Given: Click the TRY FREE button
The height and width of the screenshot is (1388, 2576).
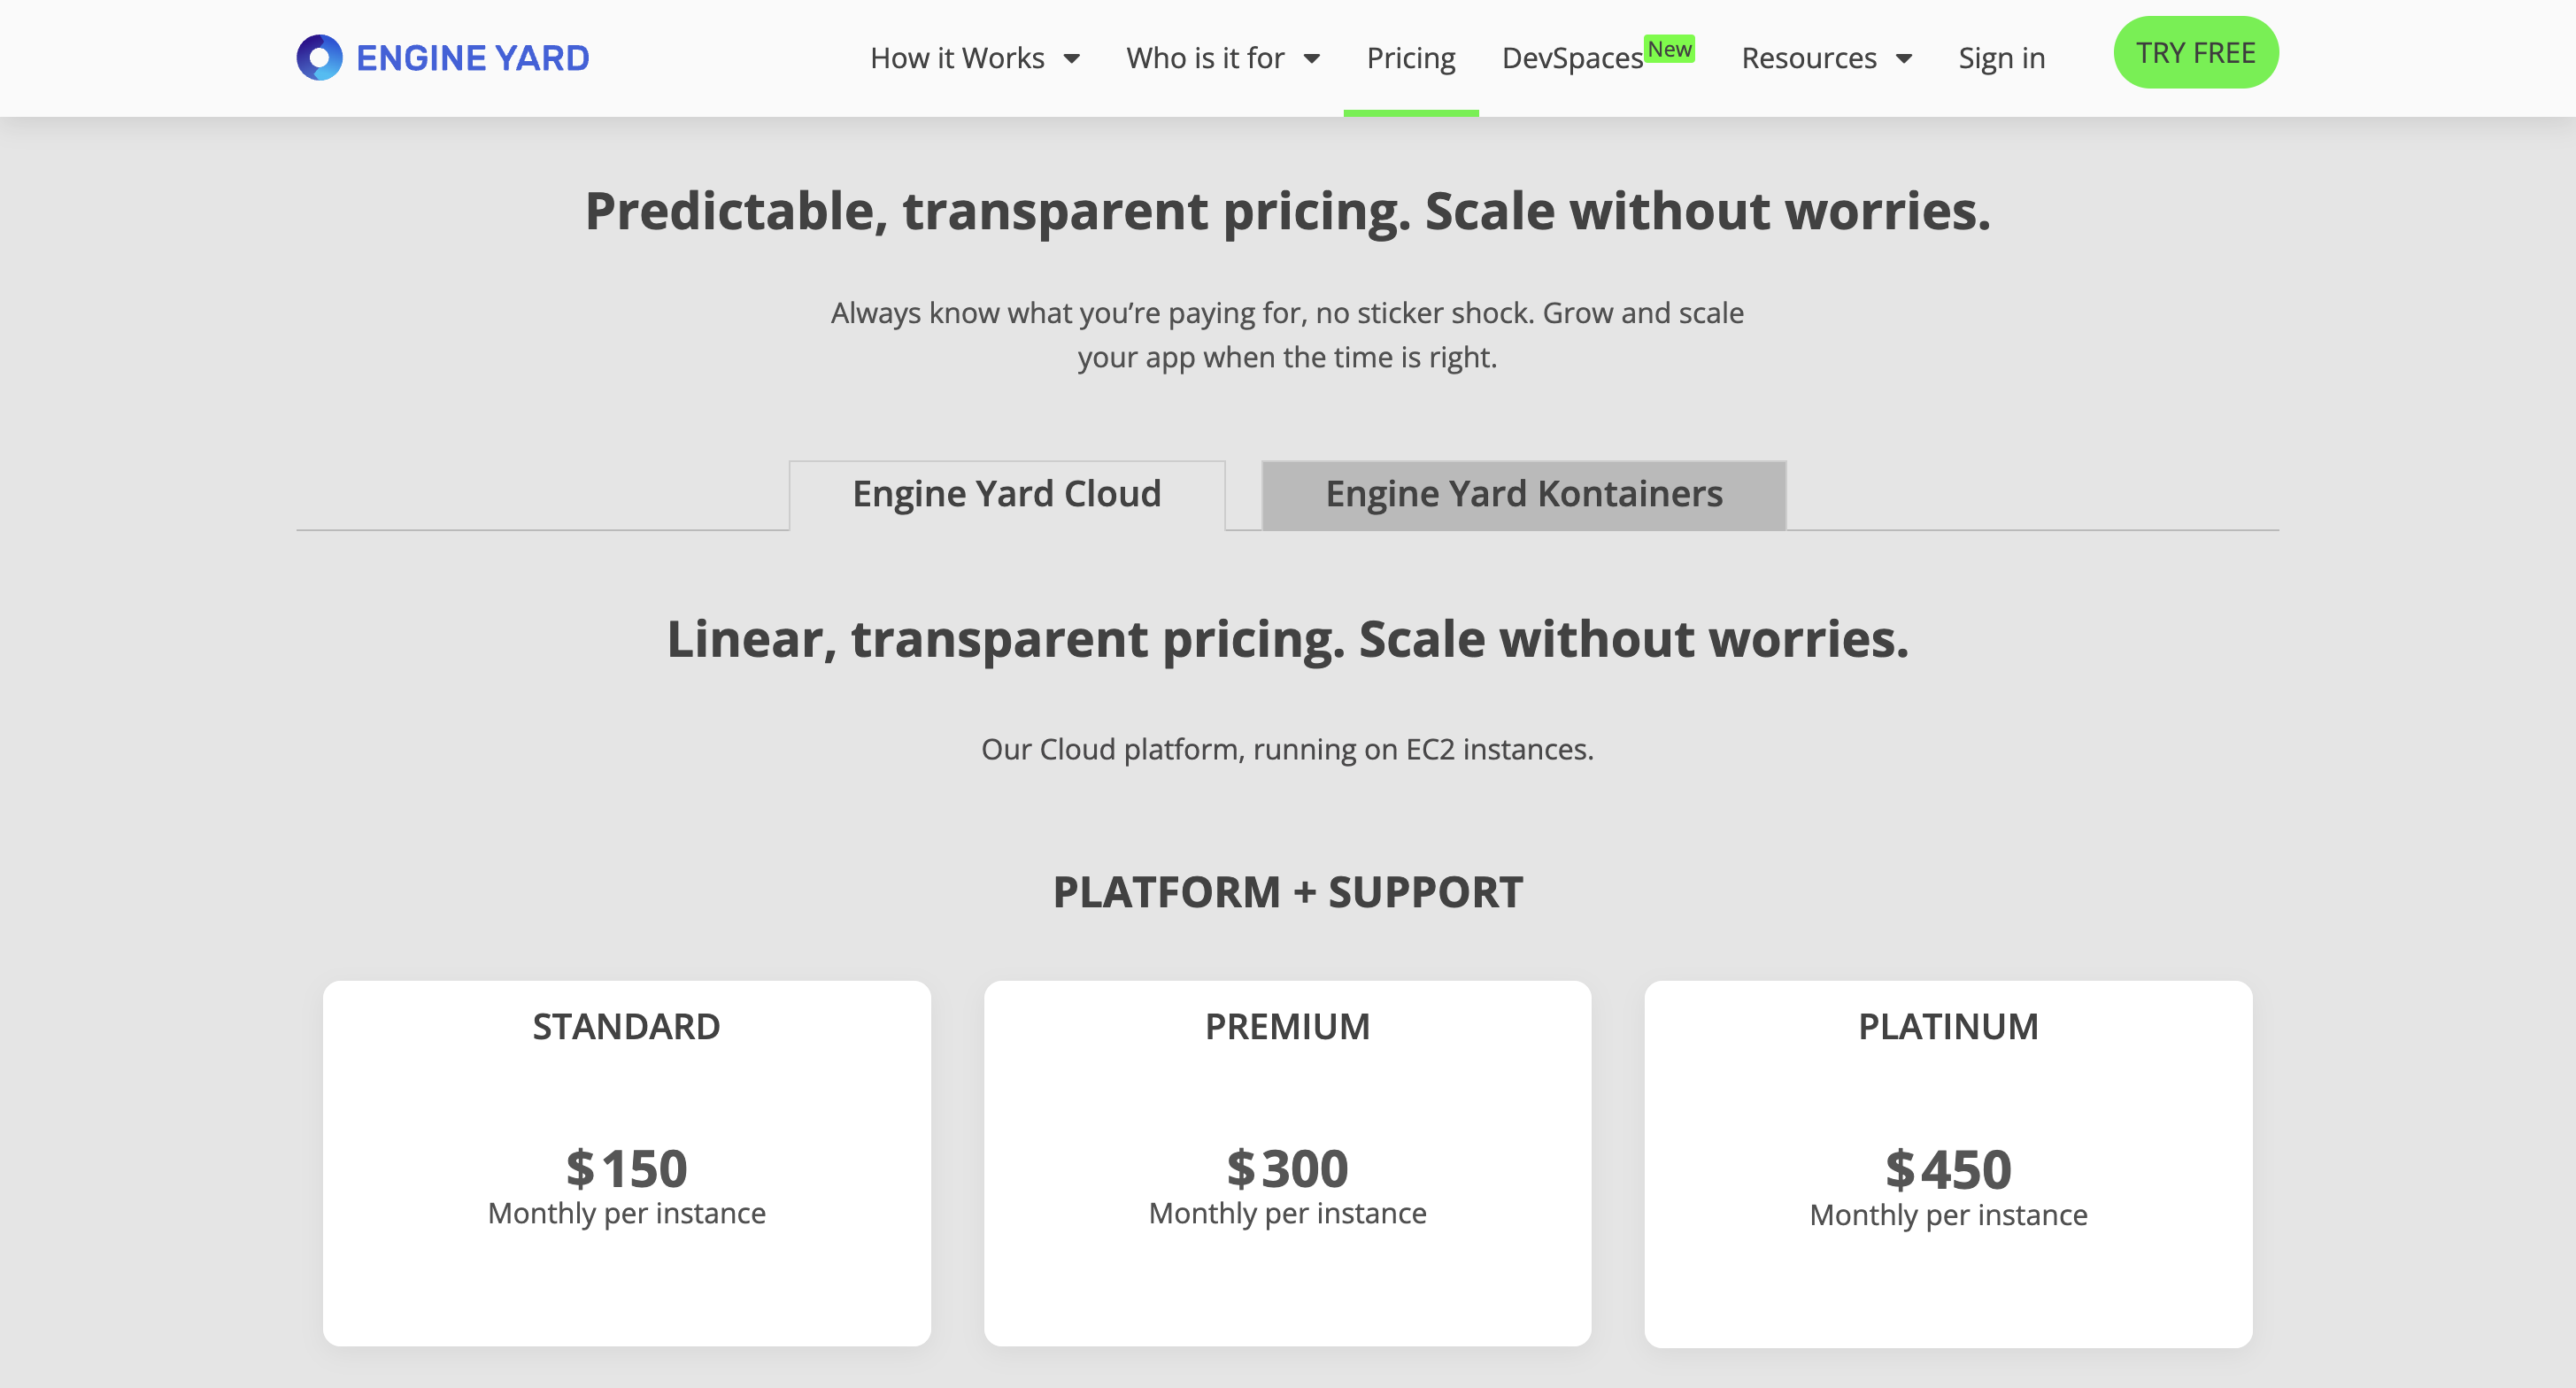Looking at the screenshot, I should (2196, 53).
